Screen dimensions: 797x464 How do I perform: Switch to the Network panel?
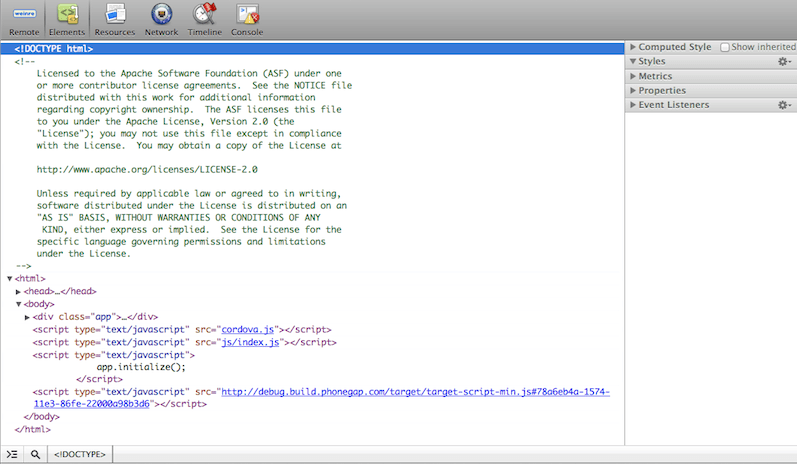click(161, 19)
